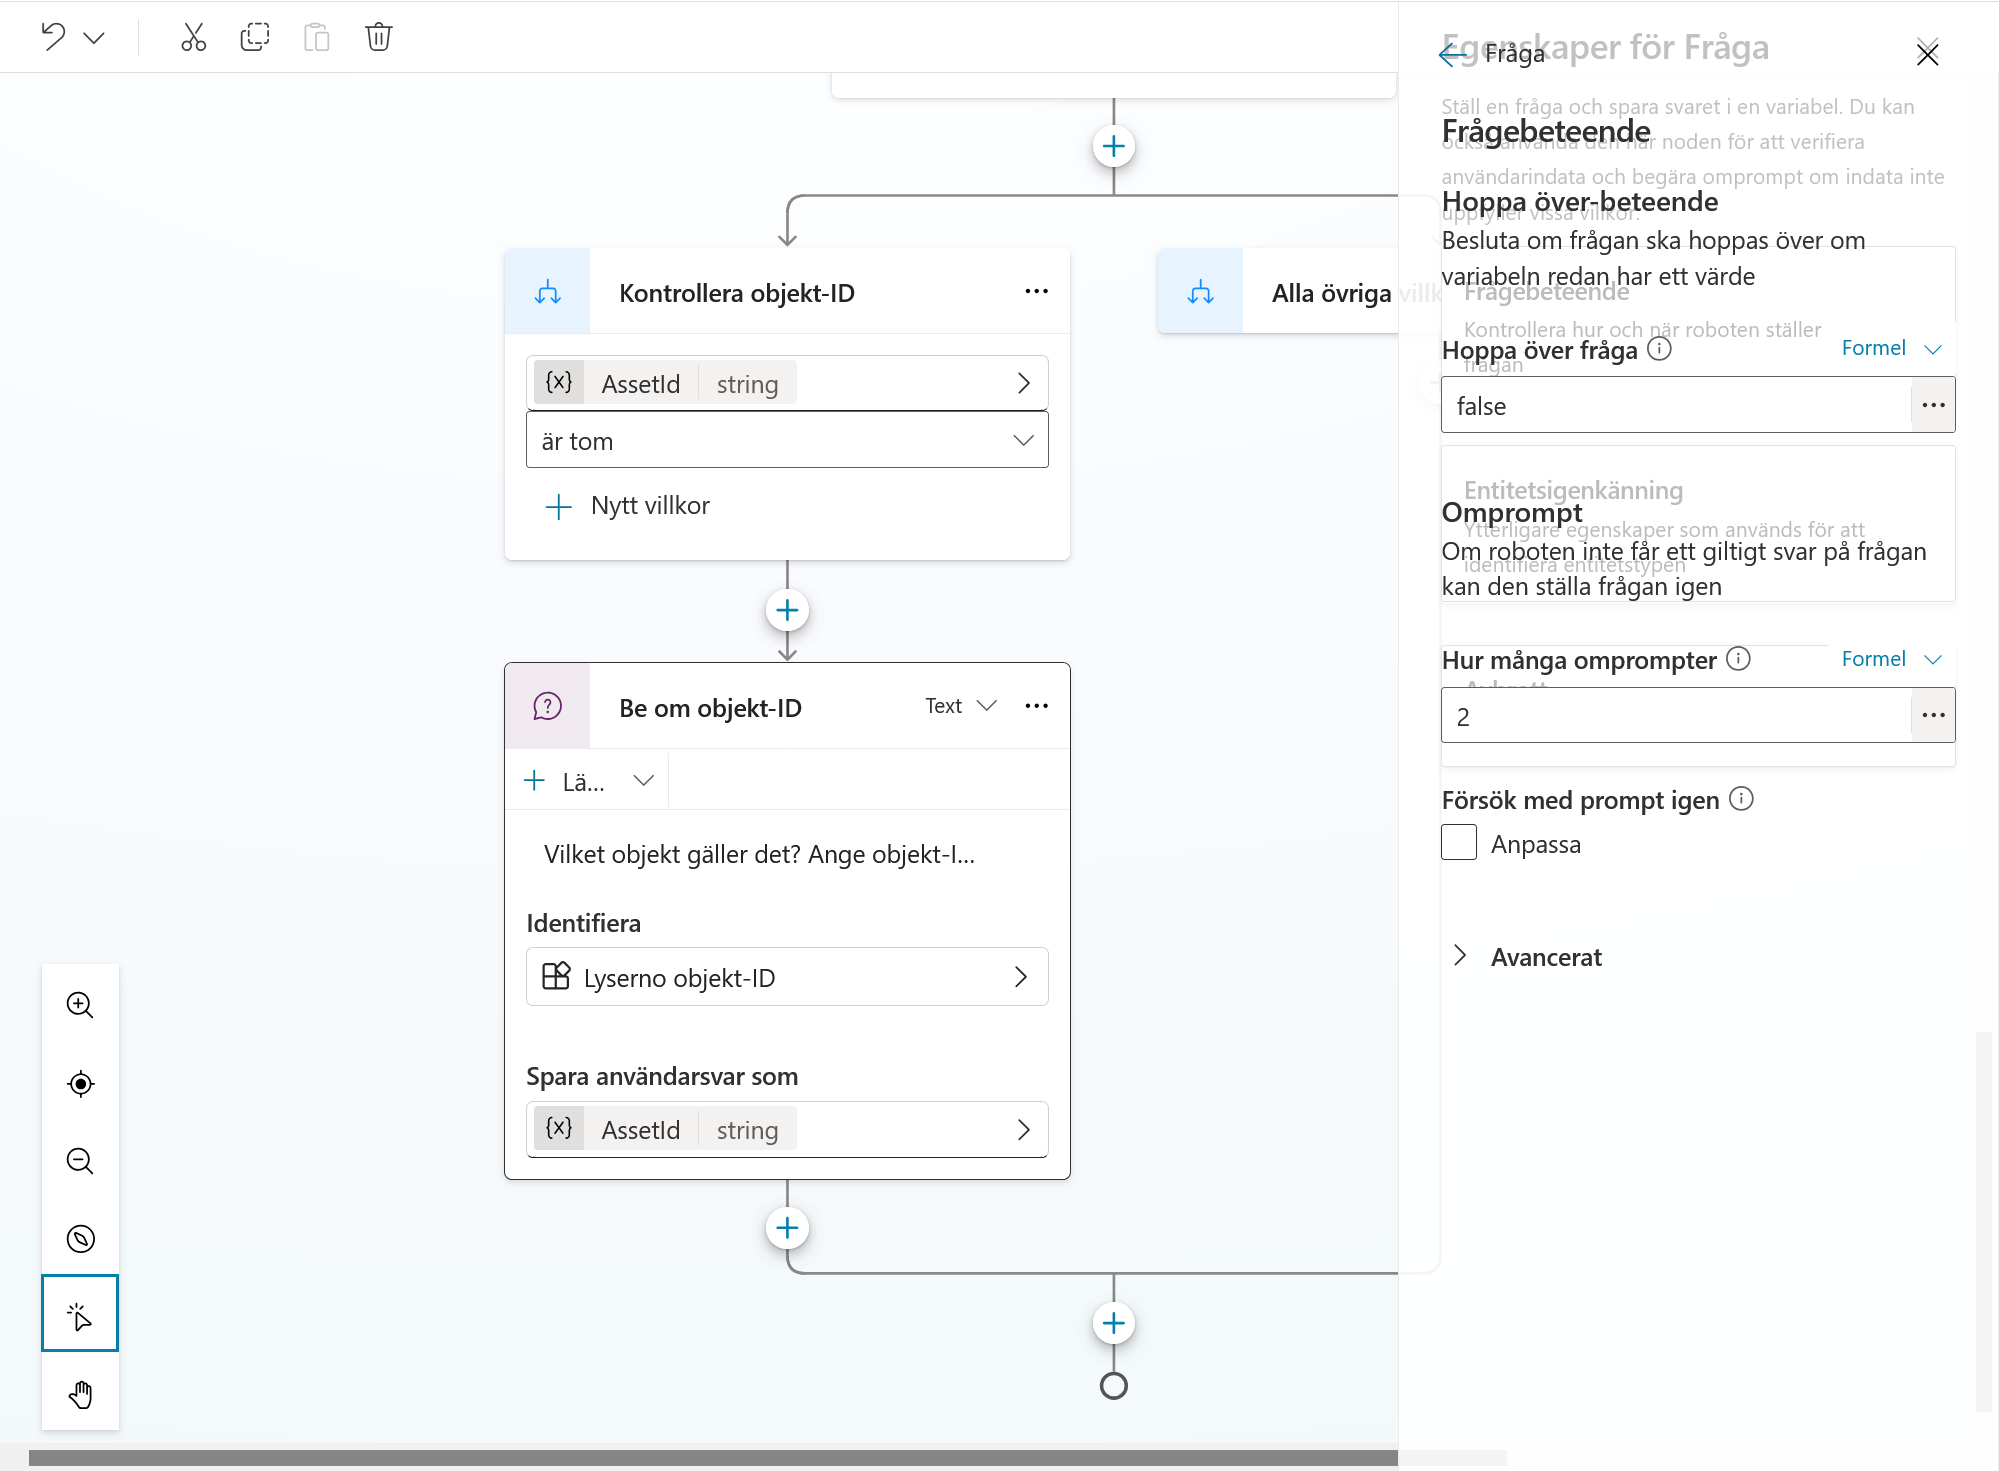Open the 'är tom' condition dropdown
Image resolution: width=1999 pixels, height=1471 pixels.
pos(787,440)
